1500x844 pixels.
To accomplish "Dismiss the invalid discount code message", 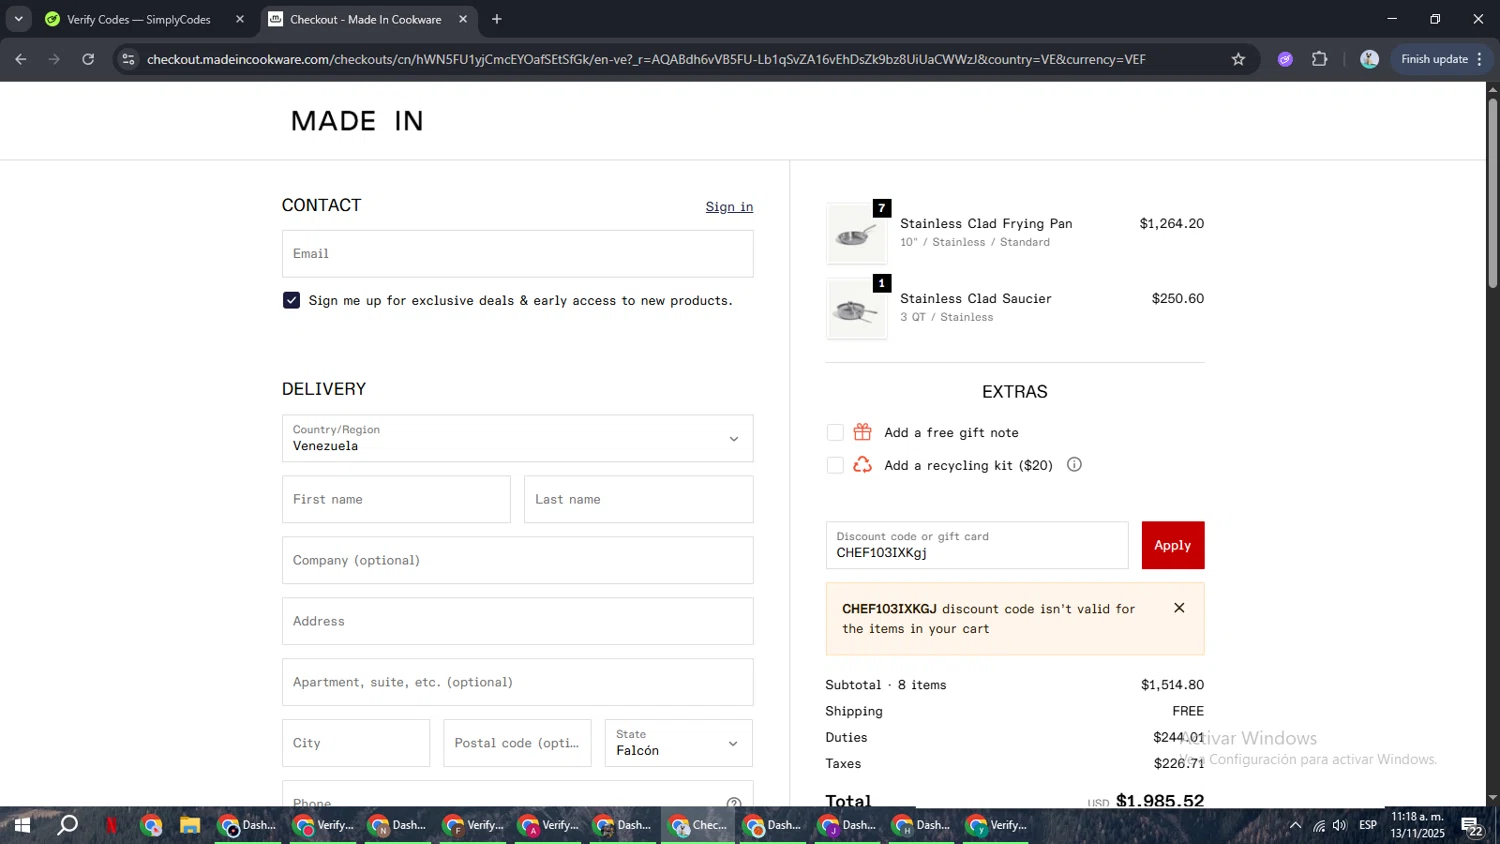I will (1179, 608).
